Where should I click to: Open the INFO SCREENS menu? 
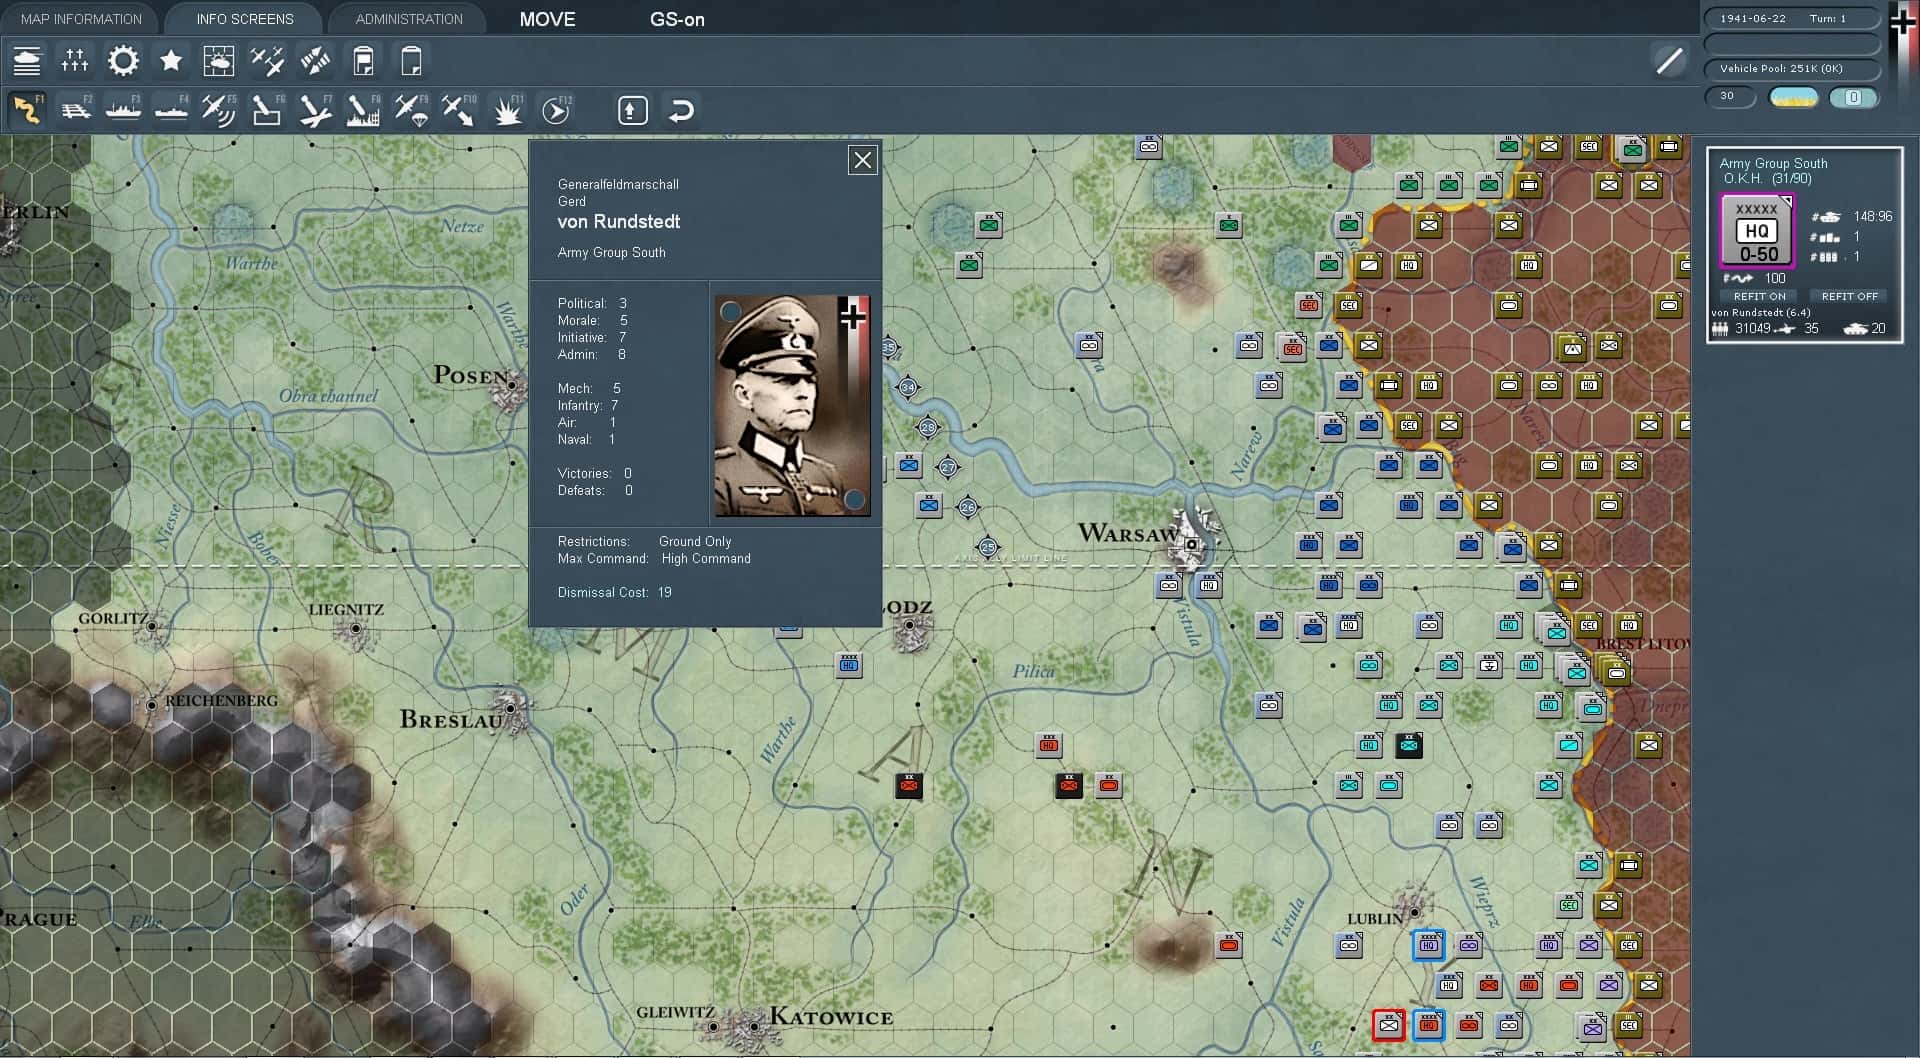(x=244, y=18)
